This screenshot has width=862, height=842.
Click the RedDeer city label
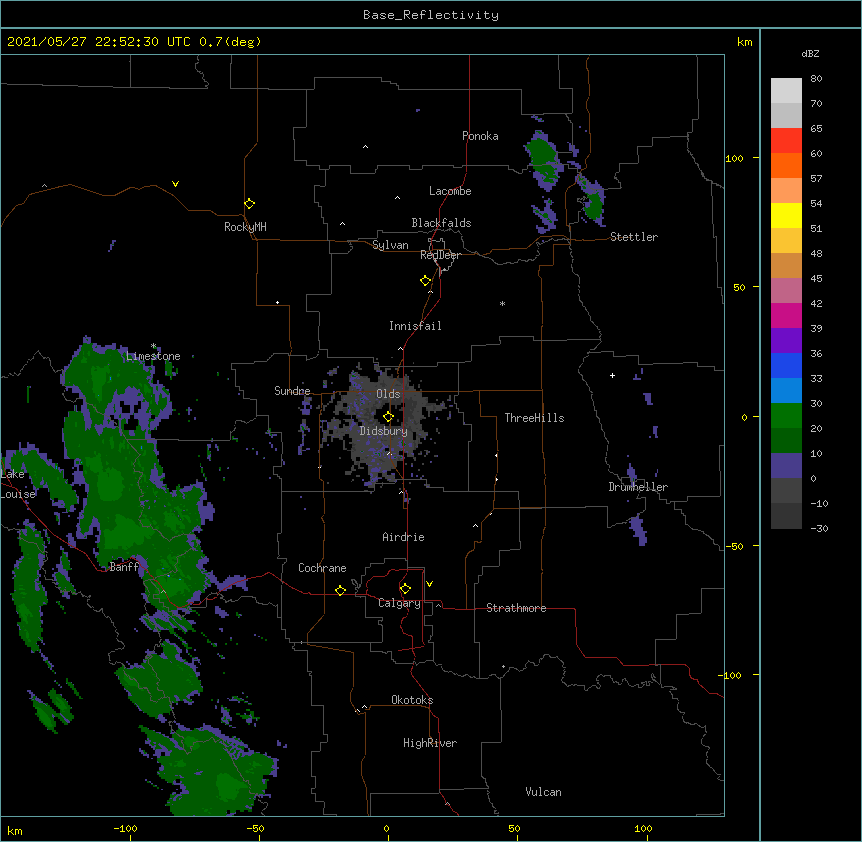point(440,255)
